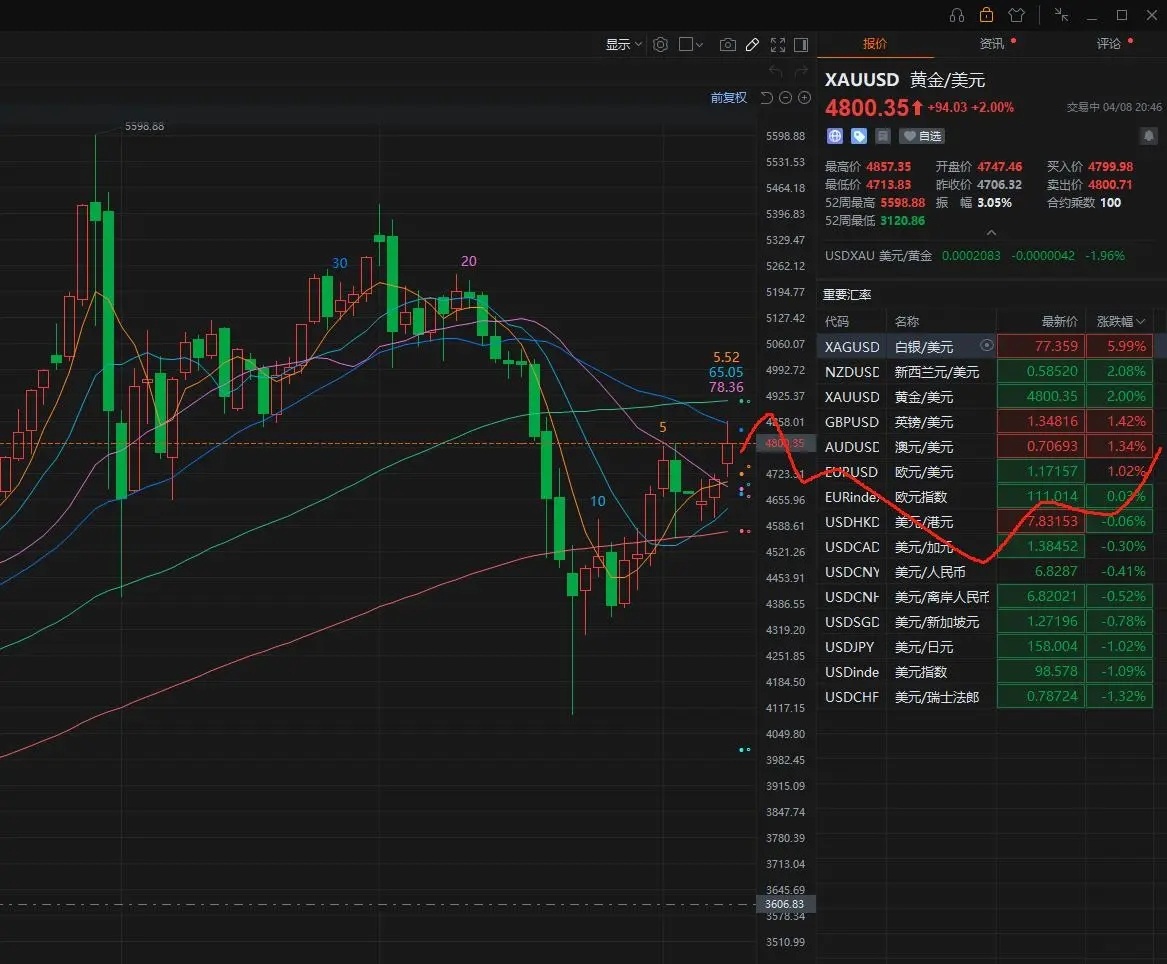The width and height of the screenshot is (1167, 964).
Task: Open the skin theme shirt icon
Action: [1017, 15]
